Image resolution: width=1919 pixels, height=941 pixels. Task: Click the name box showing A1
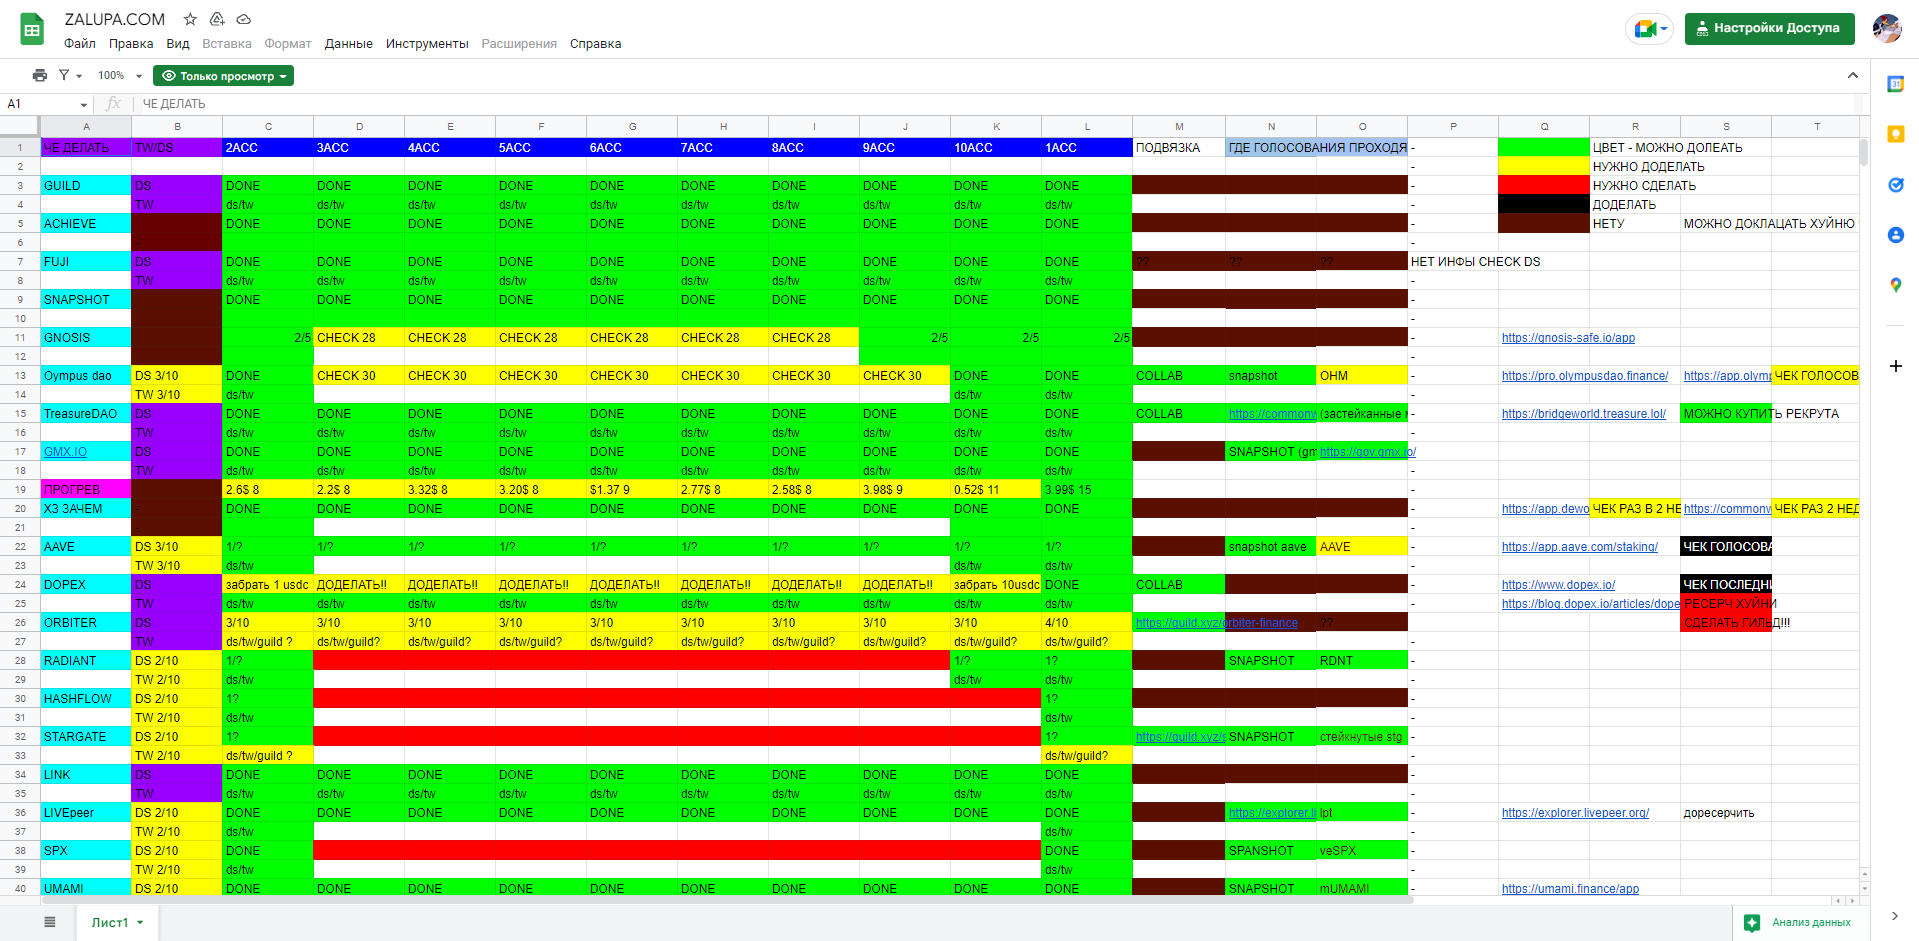point(46,104)
